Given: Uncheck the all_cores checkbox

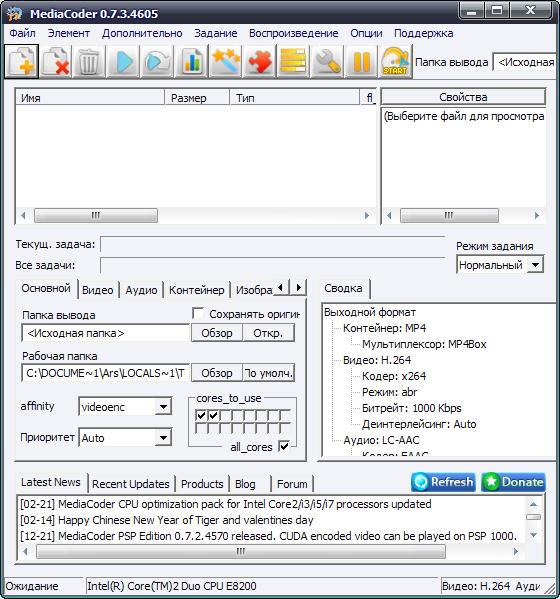Looking at the screenshot, I should click(284, 446).
